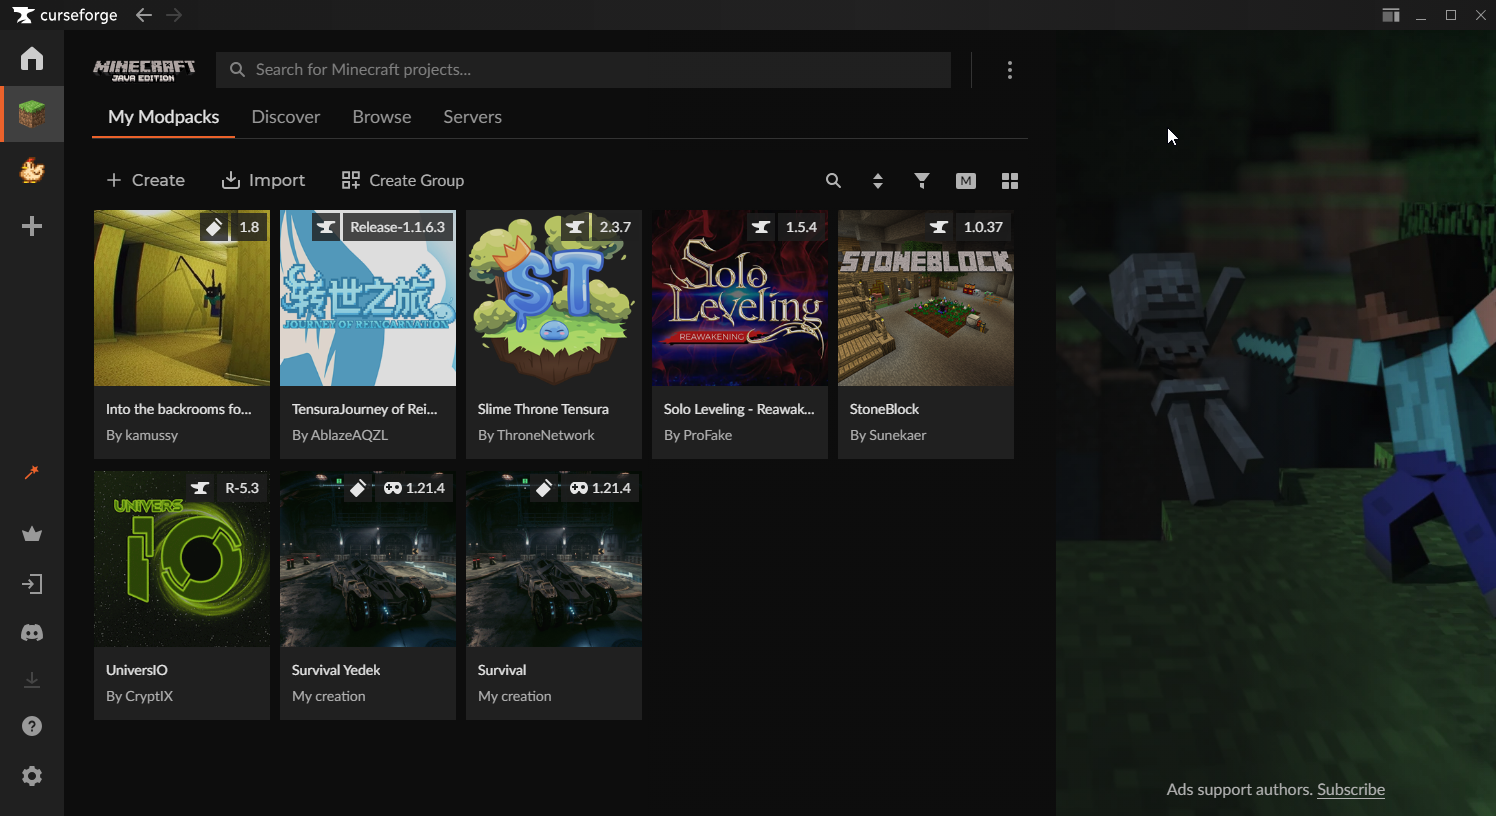The width and height of the screenshot is (1496, 816).
Task: Open help with the question mark icon
Action: pos(32,726)
